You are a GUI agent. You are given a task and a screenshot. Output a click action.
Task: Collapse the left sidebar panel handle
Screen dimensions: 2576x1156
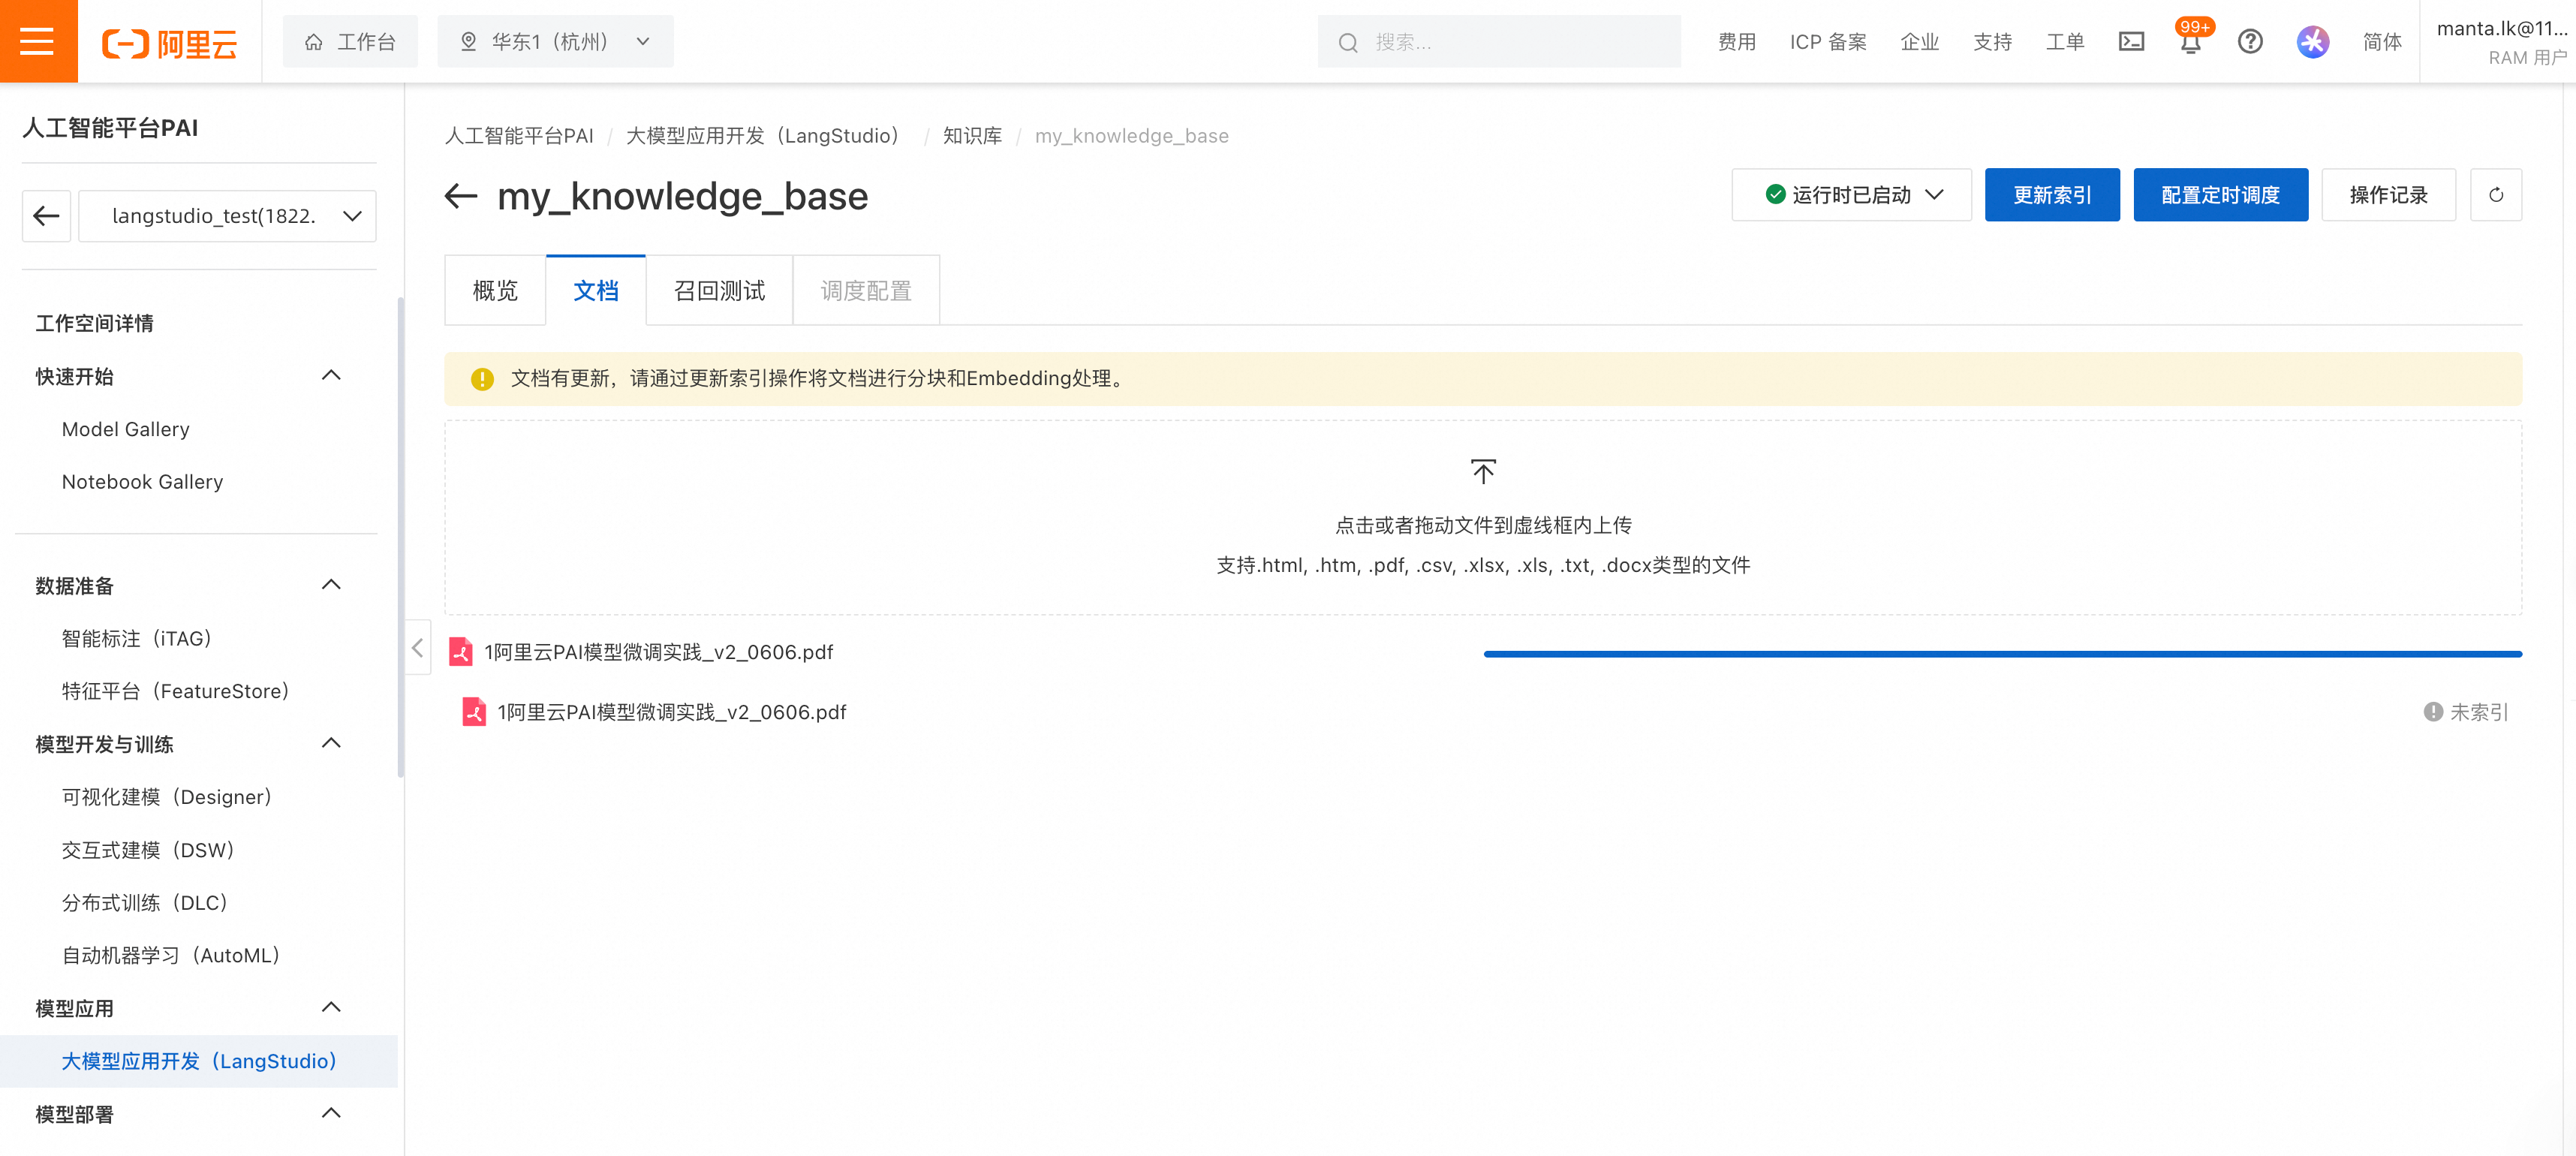point(417,648)
